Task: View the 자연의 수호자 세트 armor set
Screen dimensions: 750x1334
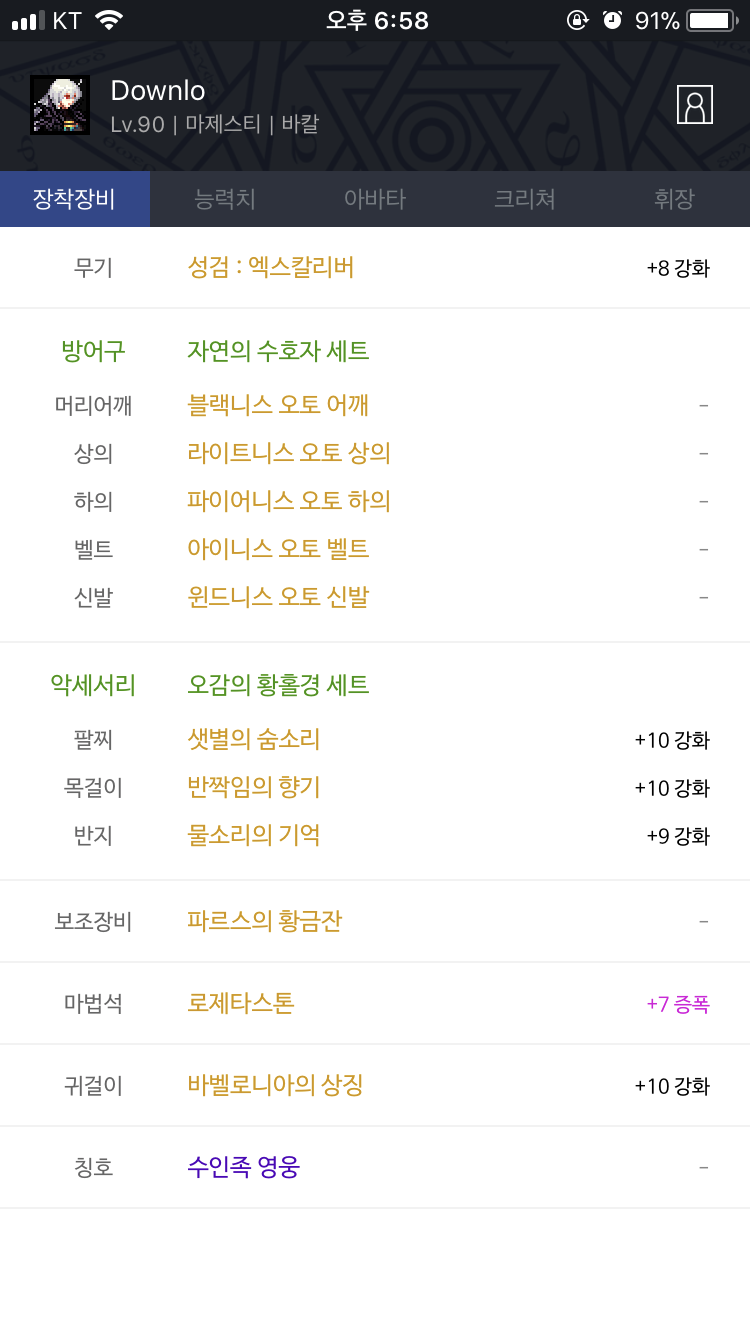Action: click(x=278, y=351)
